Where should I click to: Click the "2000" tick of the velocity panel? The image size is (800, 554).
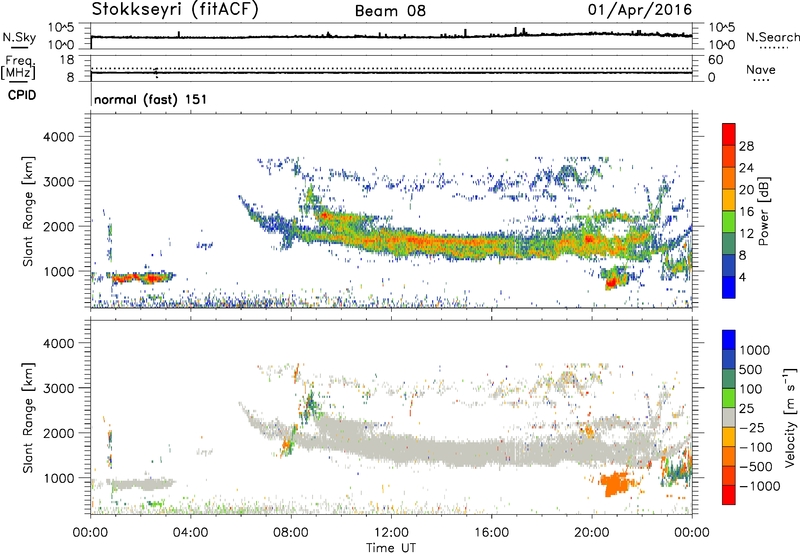(x=58, y=433)
